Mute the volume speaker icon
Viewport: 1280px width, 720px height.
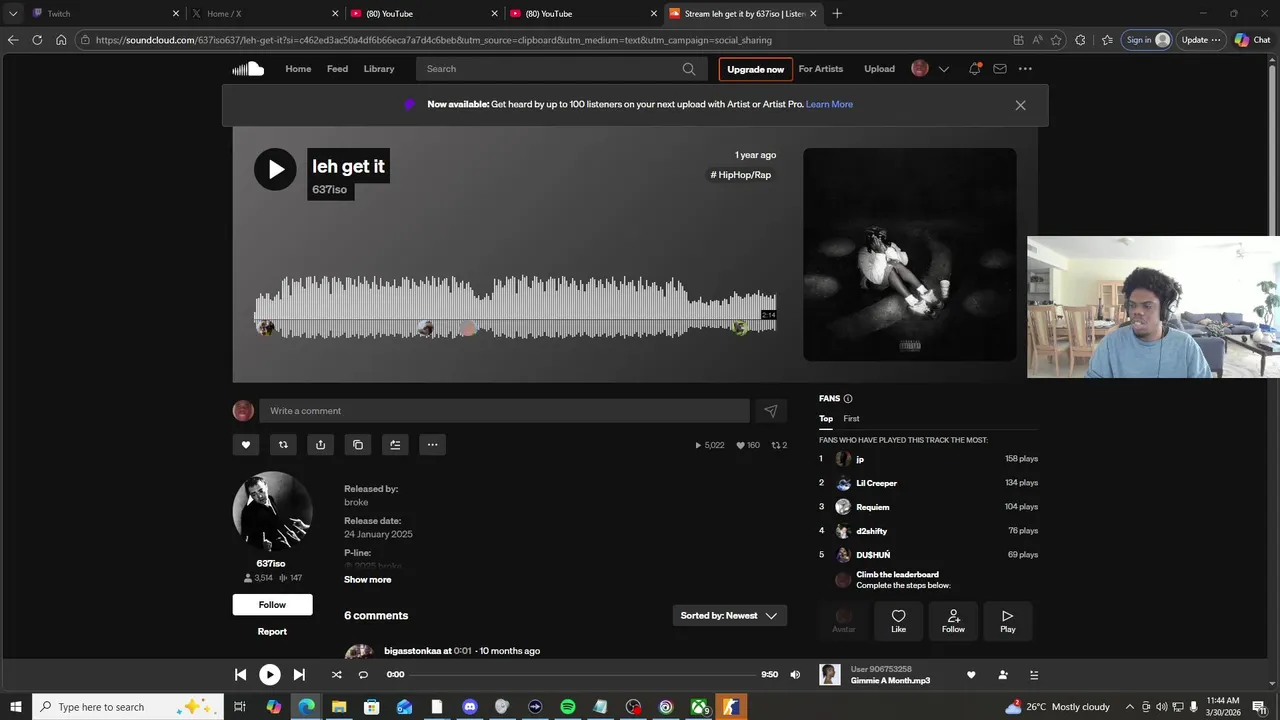click(x=795, y=675)
